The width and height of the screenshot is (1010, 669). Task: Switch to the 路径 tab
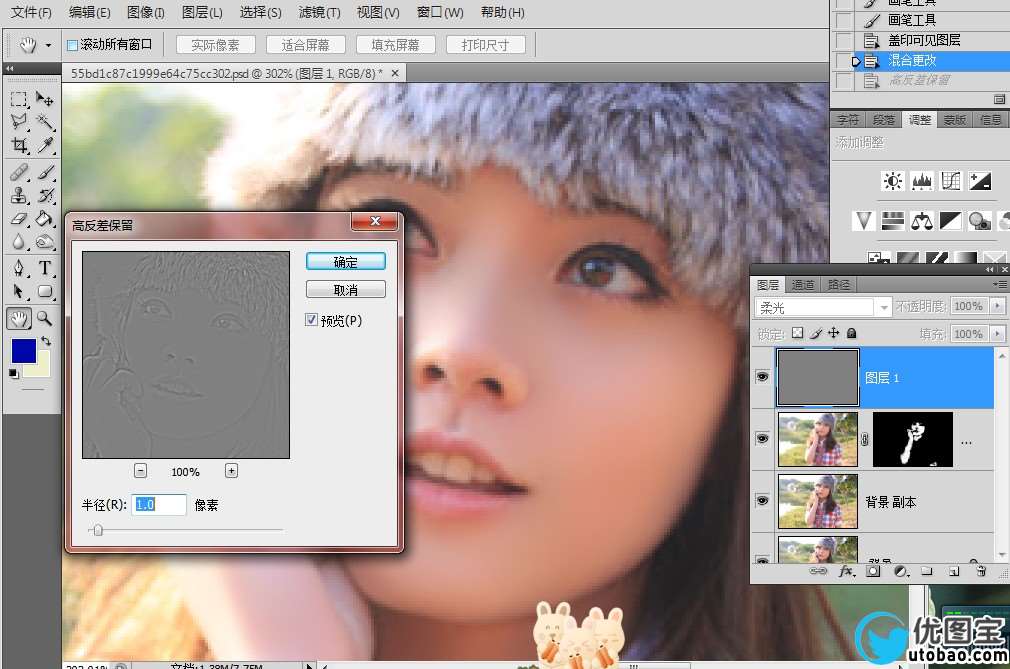(x=838, y=285)
